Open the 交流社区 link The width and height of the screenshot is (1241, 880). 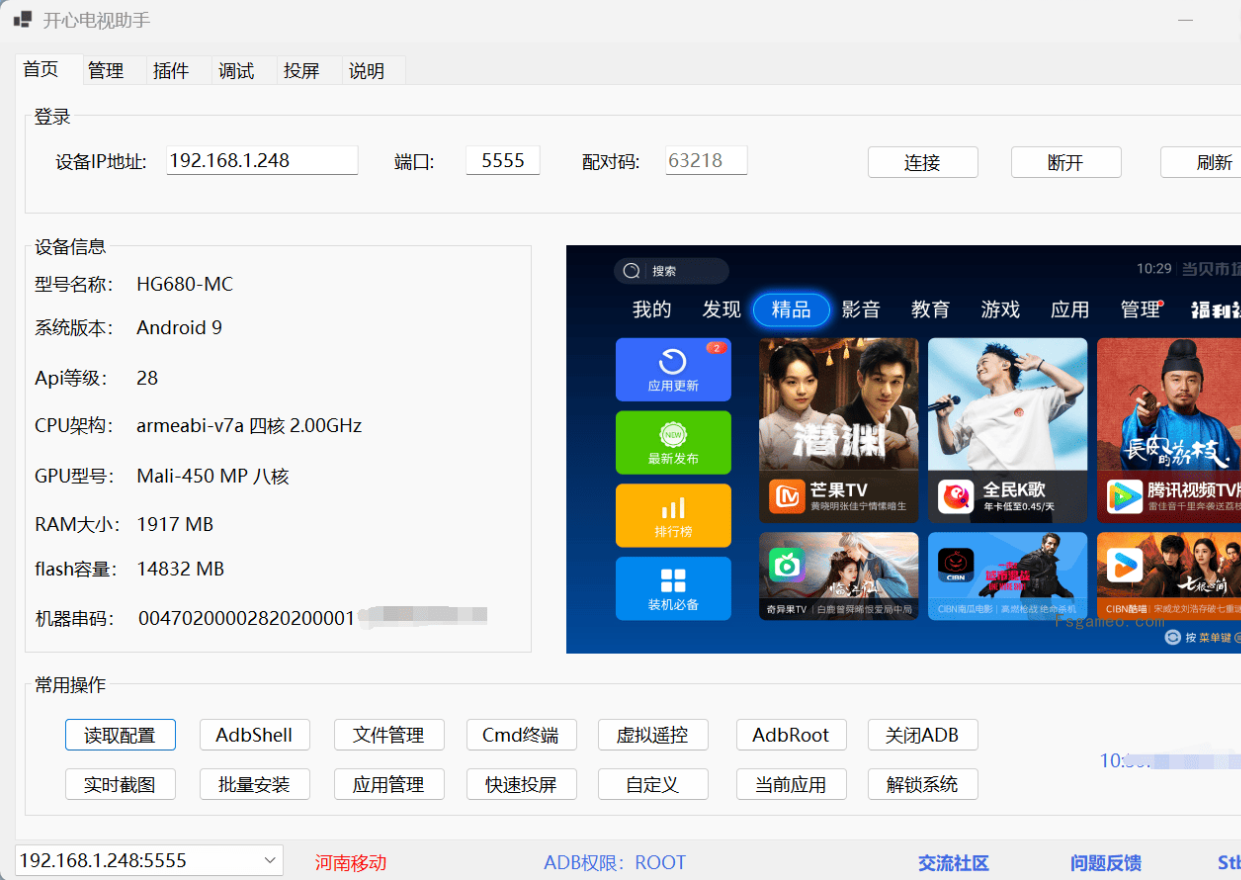[x=953, y=863]
